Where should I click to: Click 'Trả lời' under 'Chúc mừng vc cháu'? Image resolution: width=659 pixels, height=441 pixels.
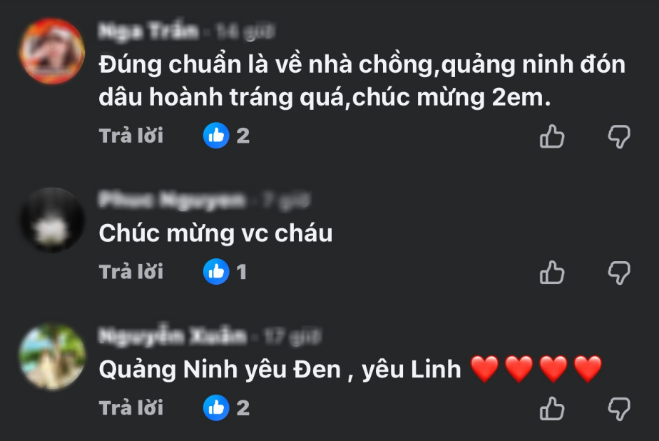click(131, 272)
